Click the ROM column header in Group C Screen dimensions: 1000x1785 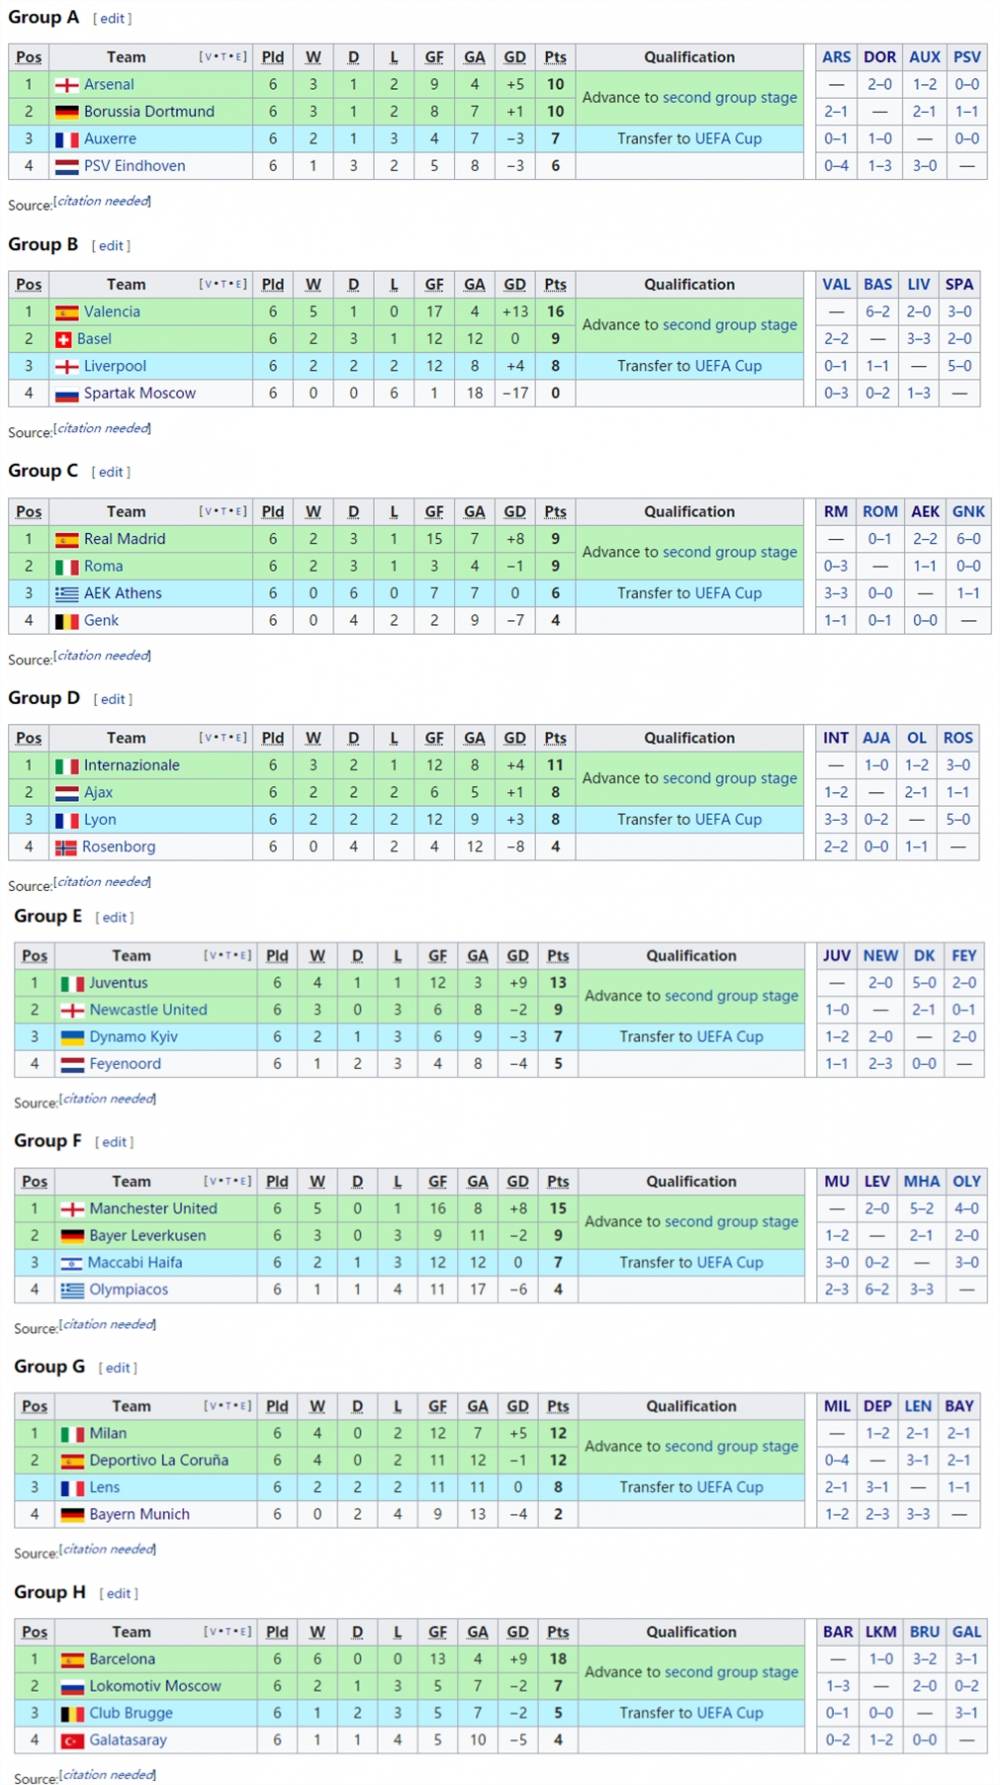[x=880, y=512]
